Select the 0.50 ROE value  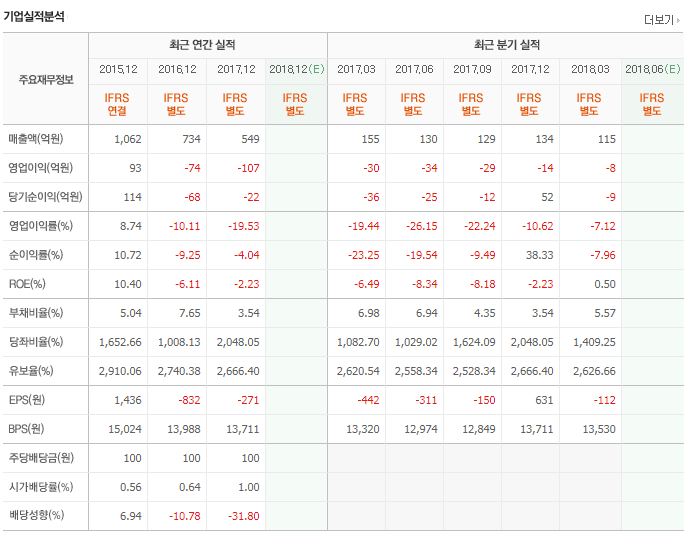point(605,285)
